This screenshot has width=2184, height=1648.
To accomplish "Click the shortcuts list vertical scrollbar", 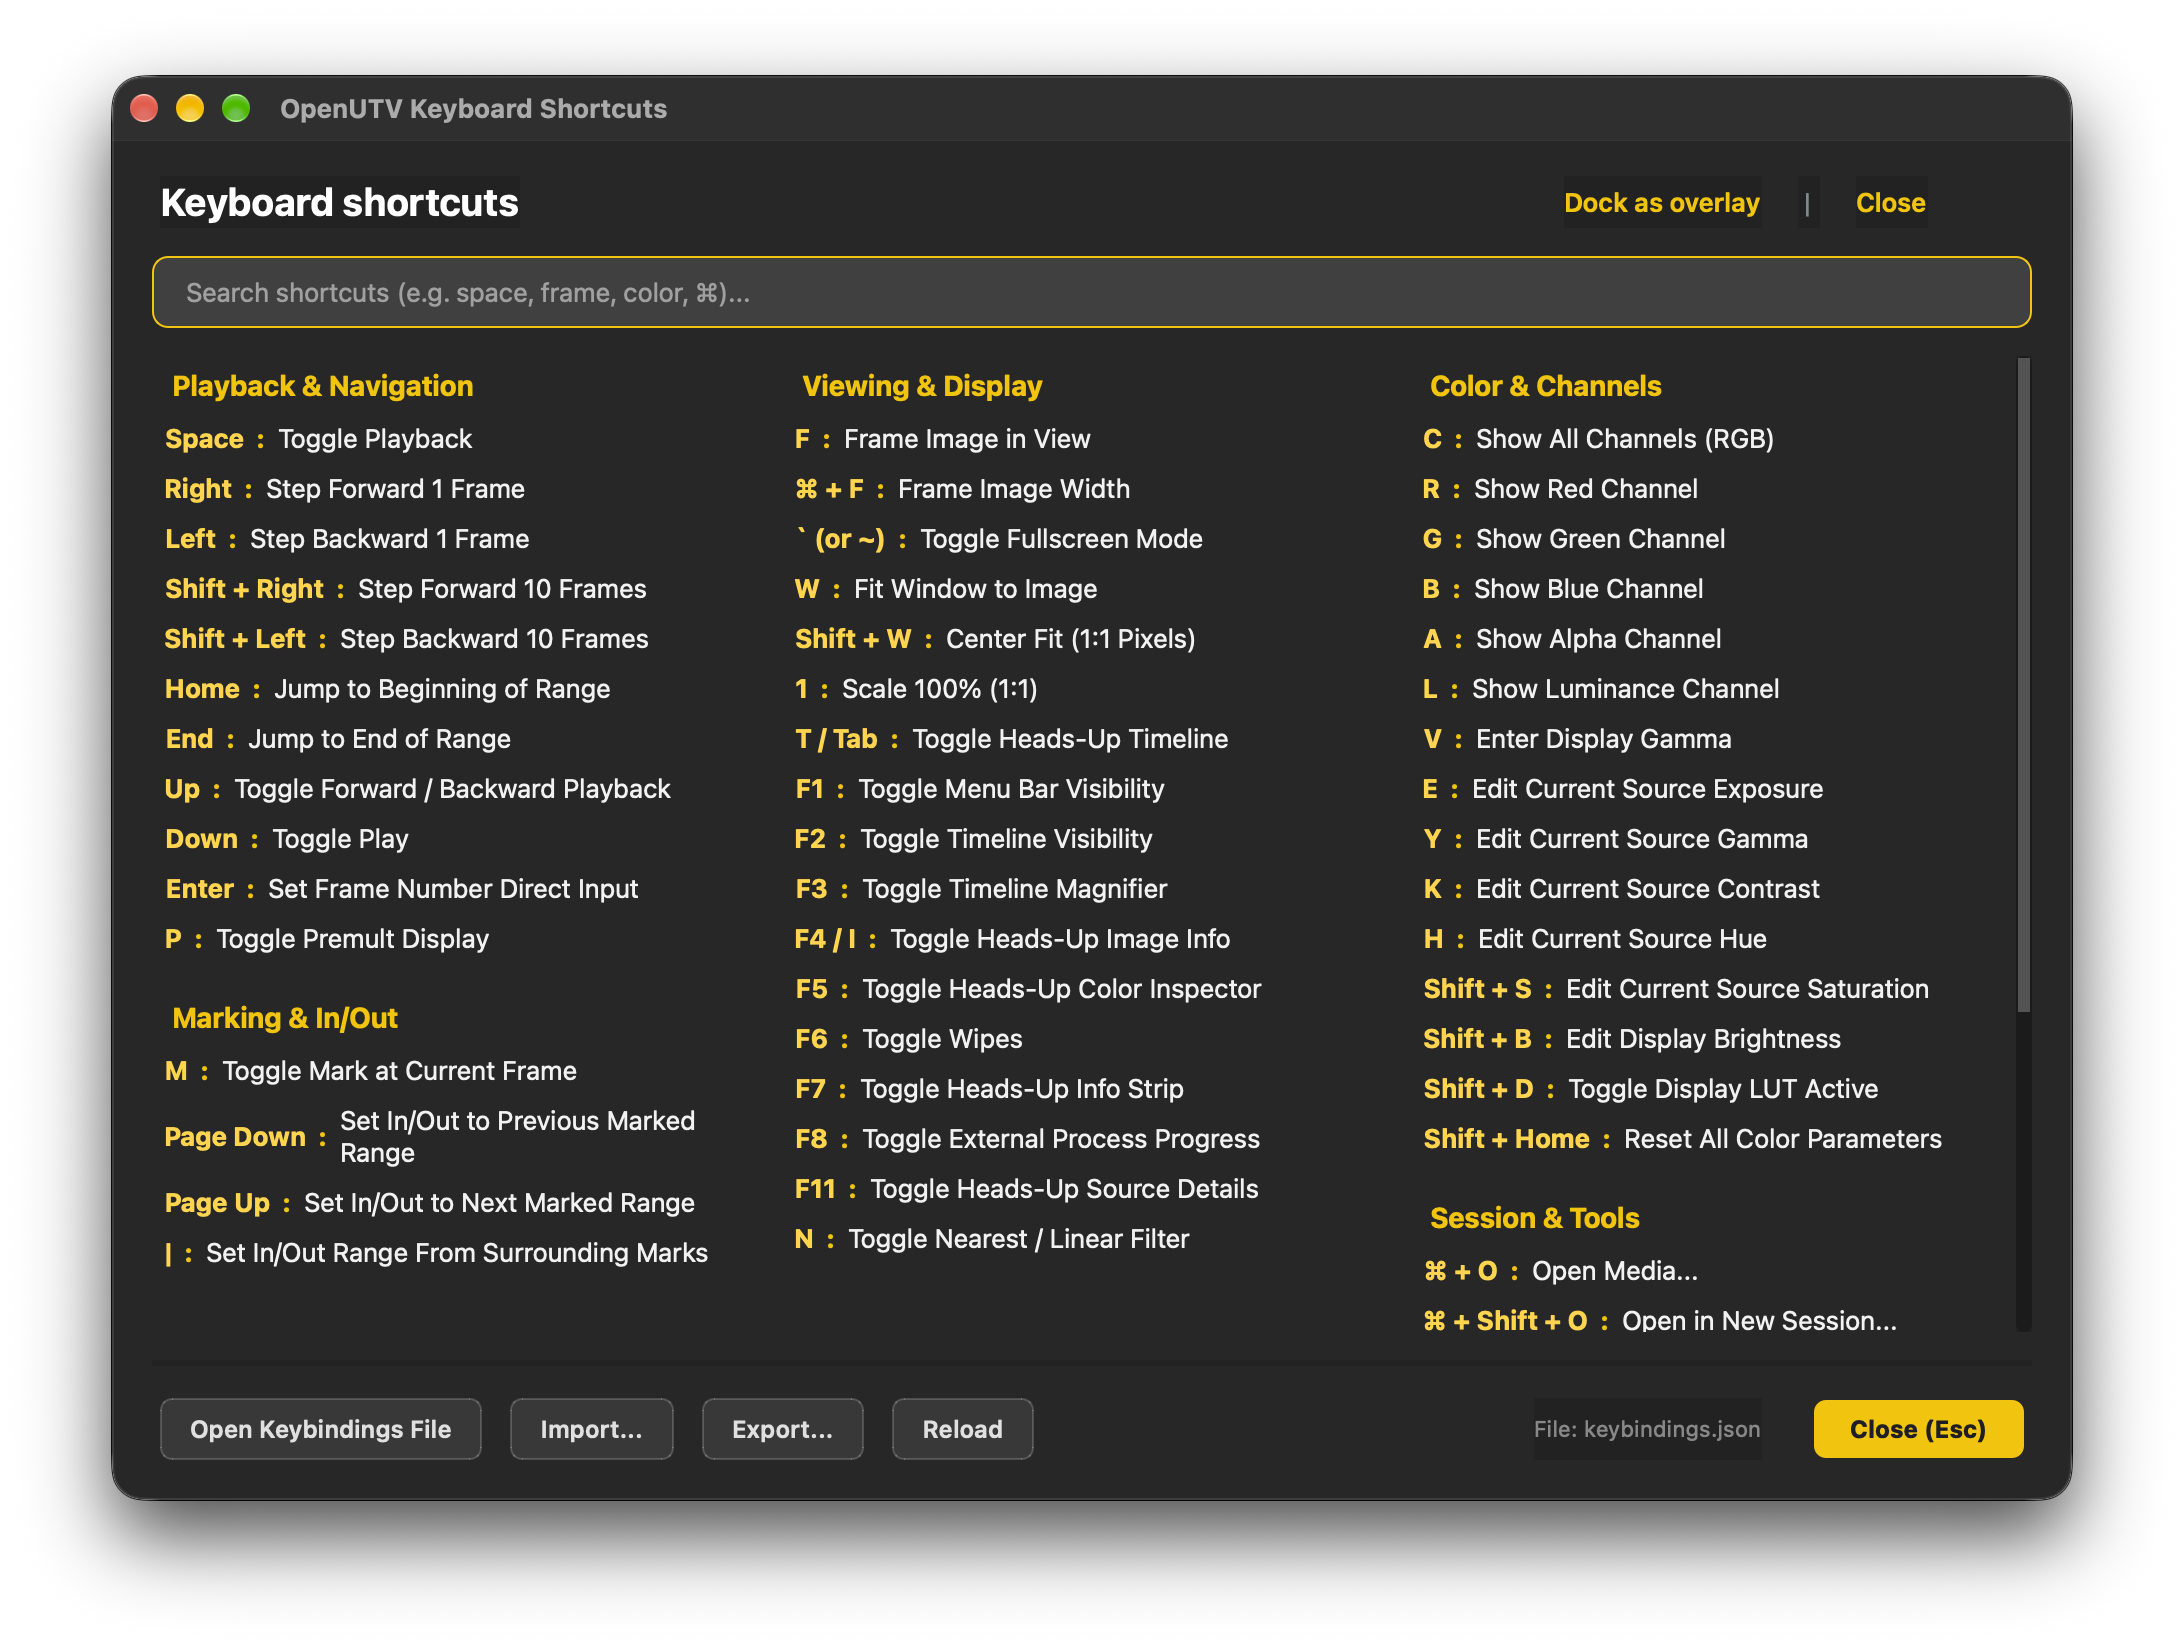I will pyautogui.click(x=2023, y=684).
